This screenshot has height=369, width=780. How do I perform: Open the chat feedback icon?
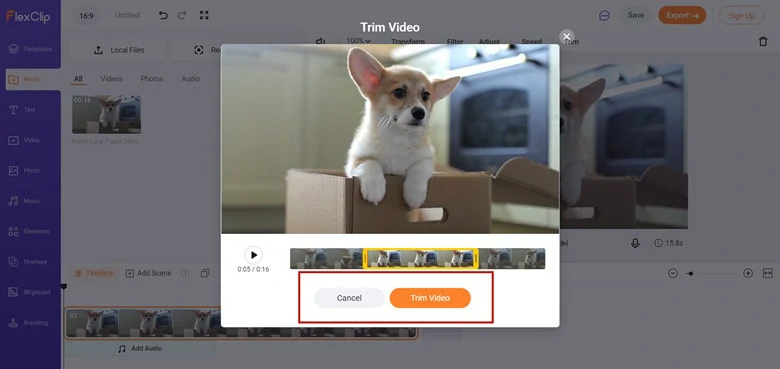(x=604, y=15)
